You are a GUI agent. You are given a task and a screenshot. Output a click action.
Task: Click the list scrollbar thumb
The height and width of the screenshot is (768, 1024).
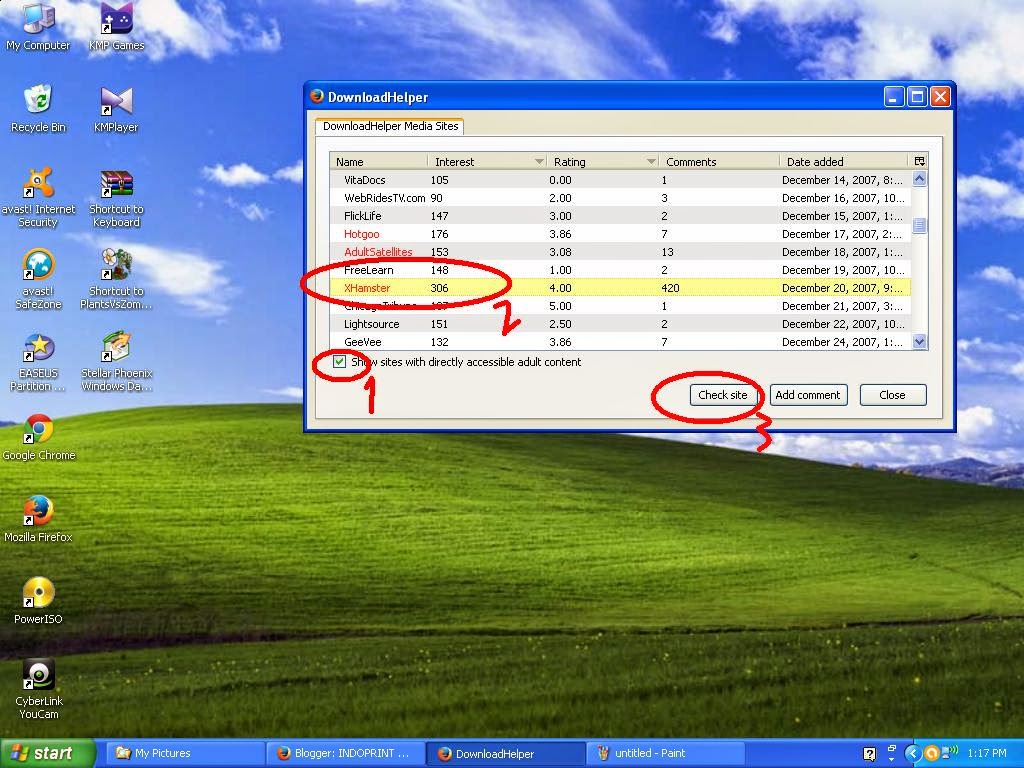[920, 225]
